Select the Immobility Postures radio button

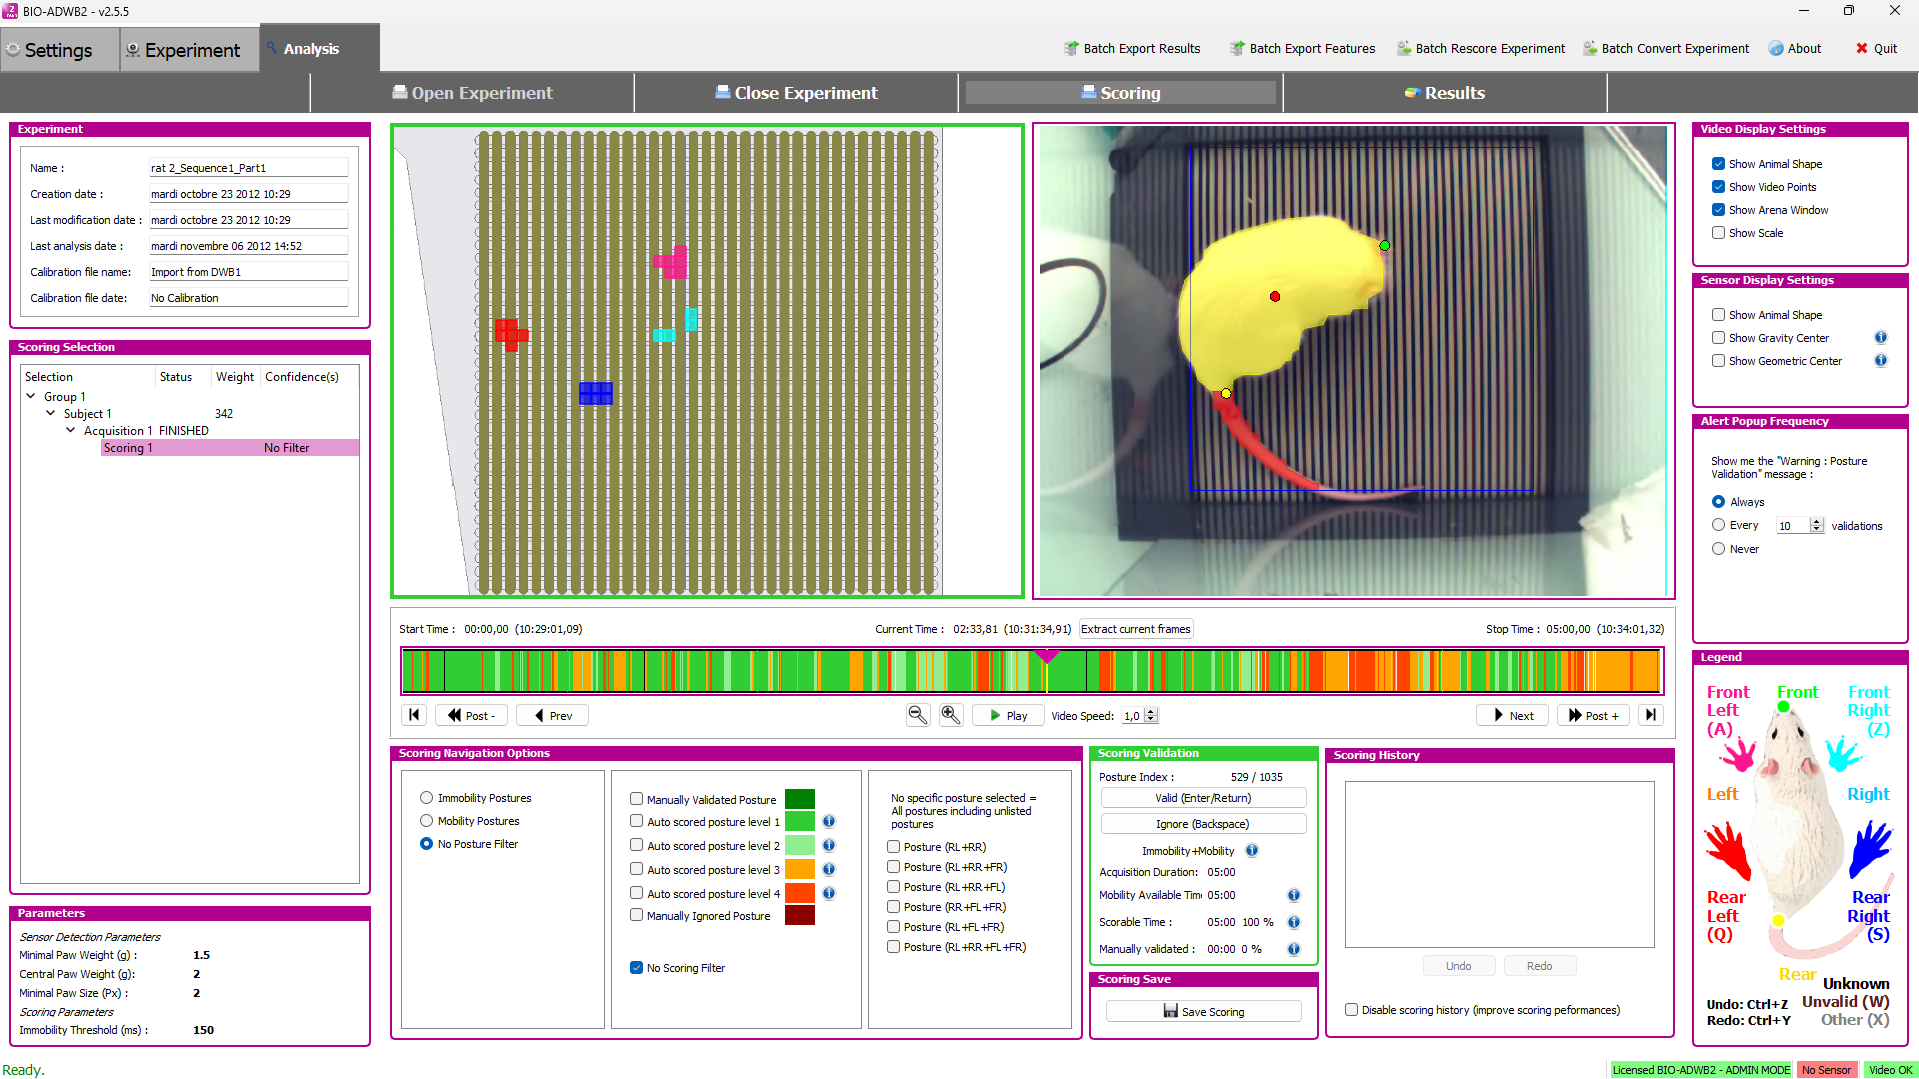[427, 798]
